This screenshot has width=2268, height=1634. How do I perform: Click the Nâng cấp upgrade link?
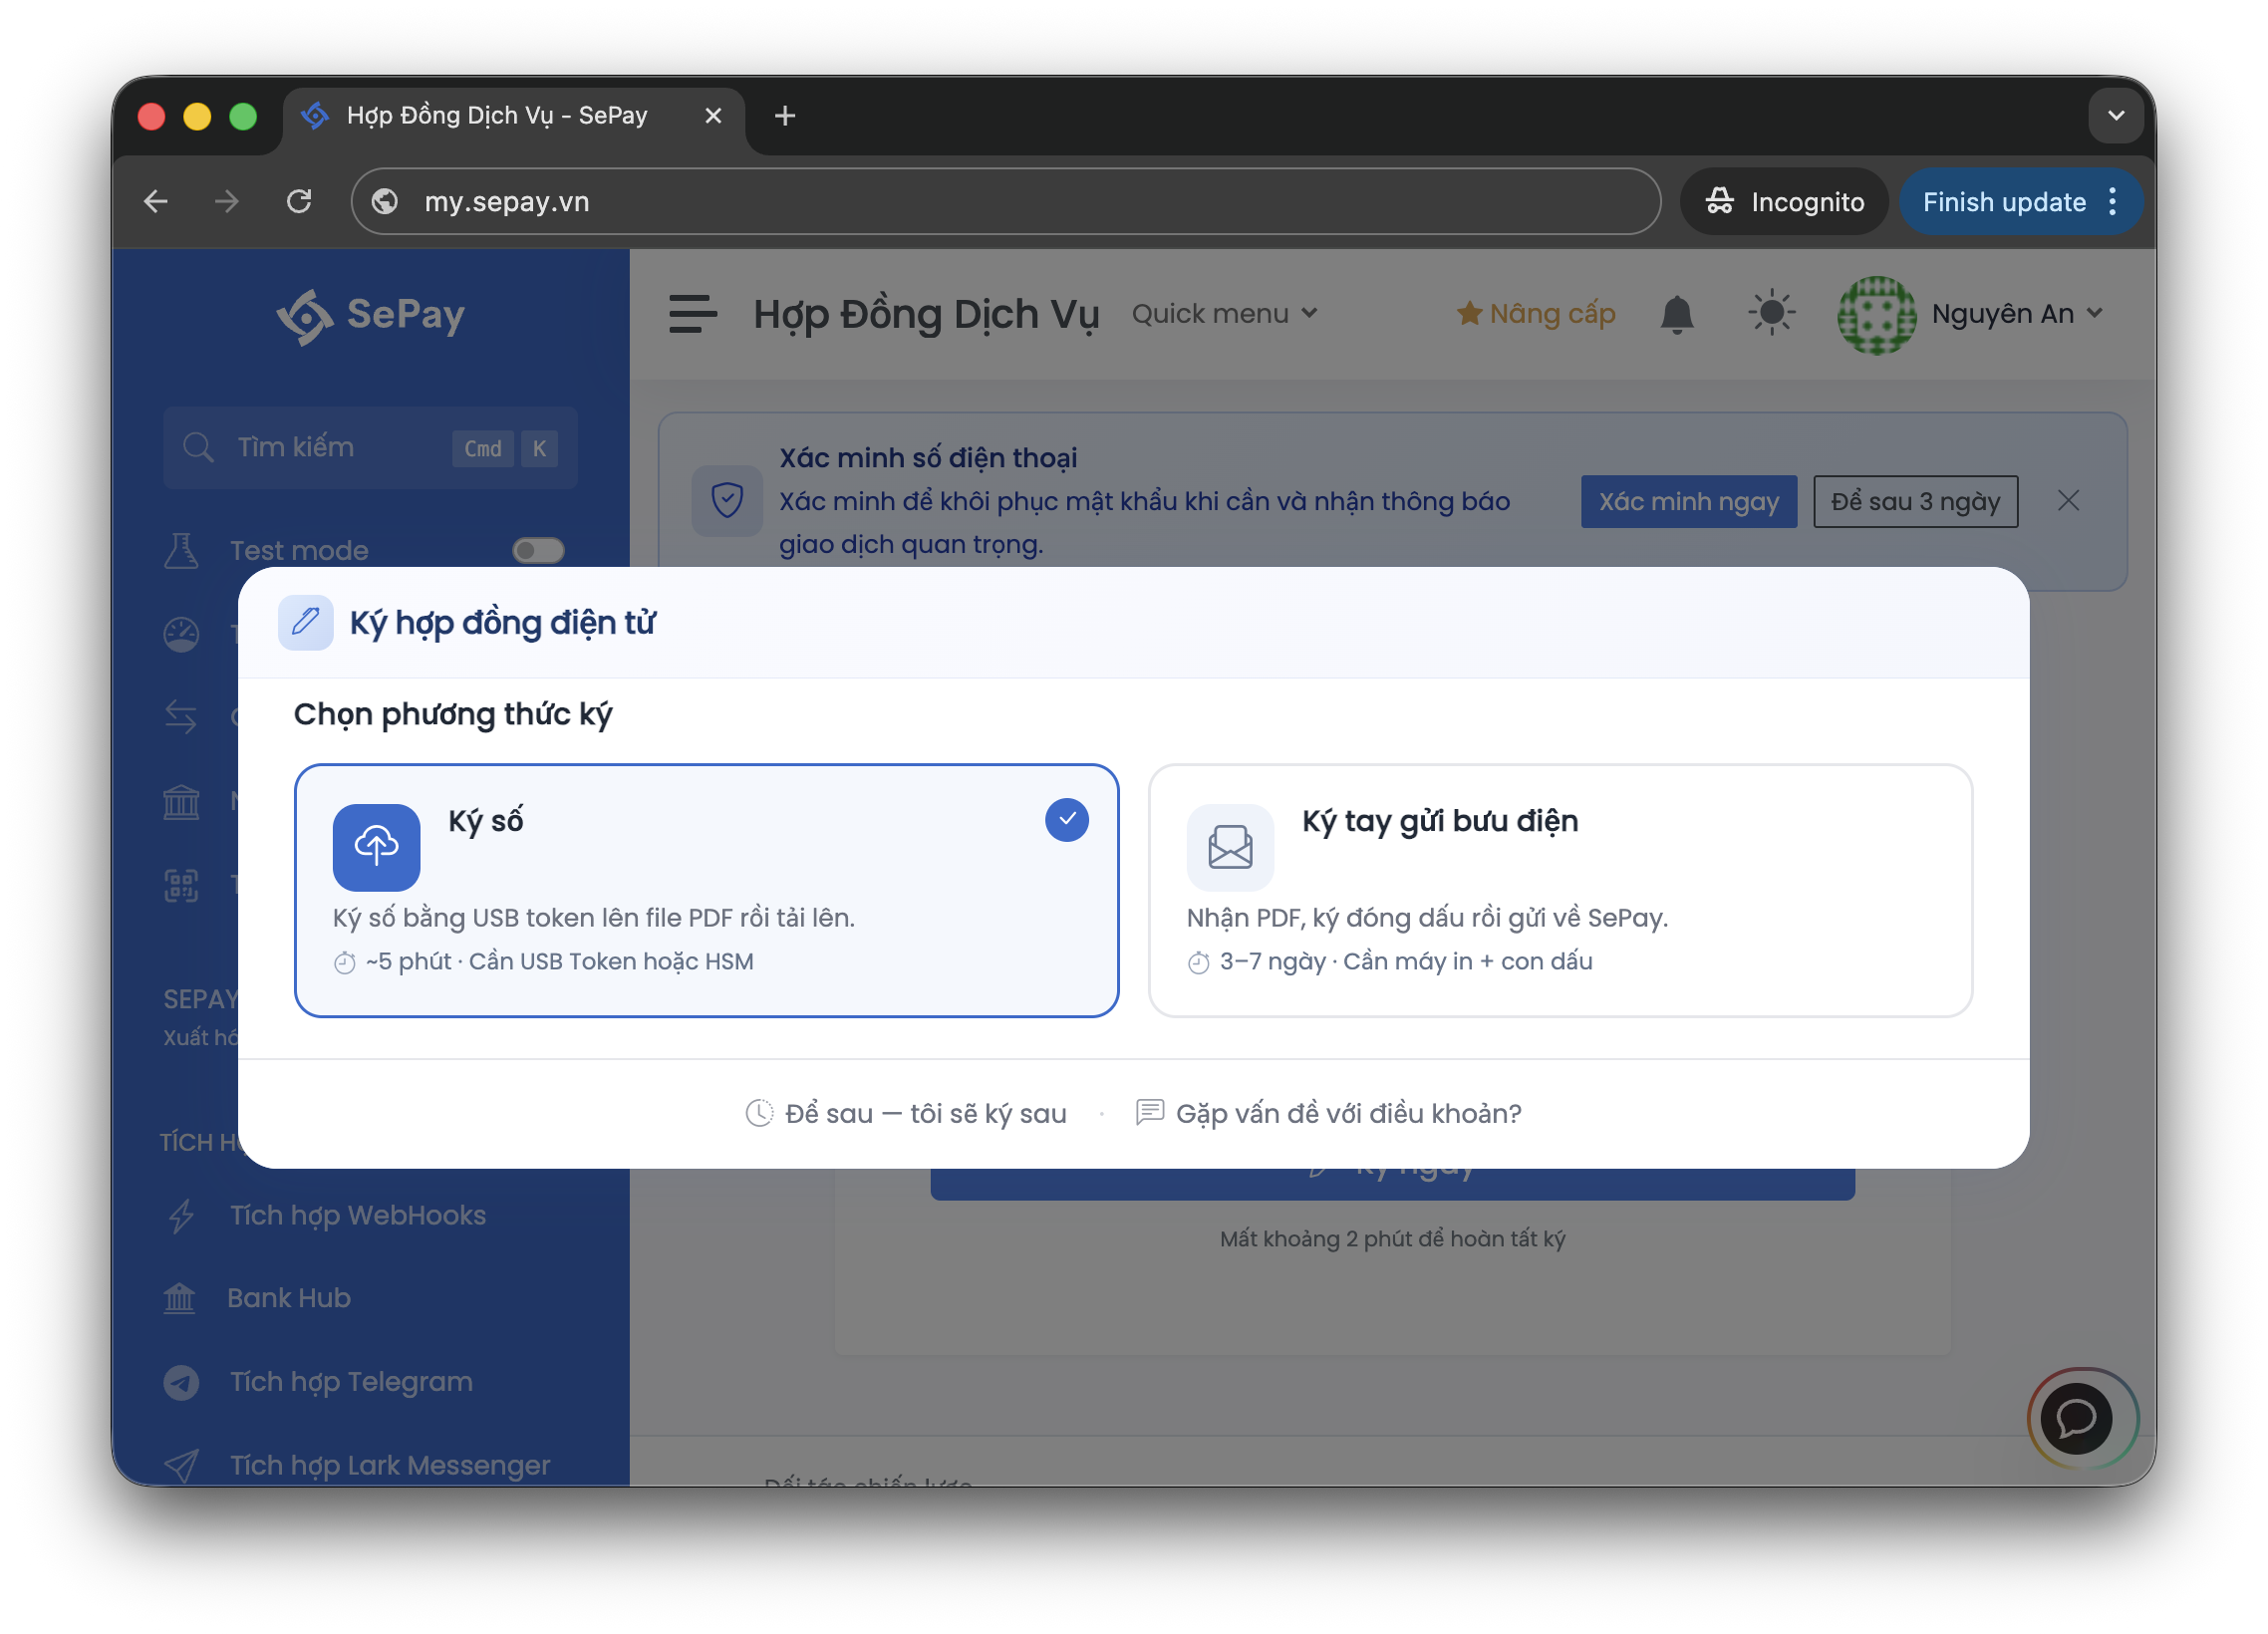point(1536,314)
